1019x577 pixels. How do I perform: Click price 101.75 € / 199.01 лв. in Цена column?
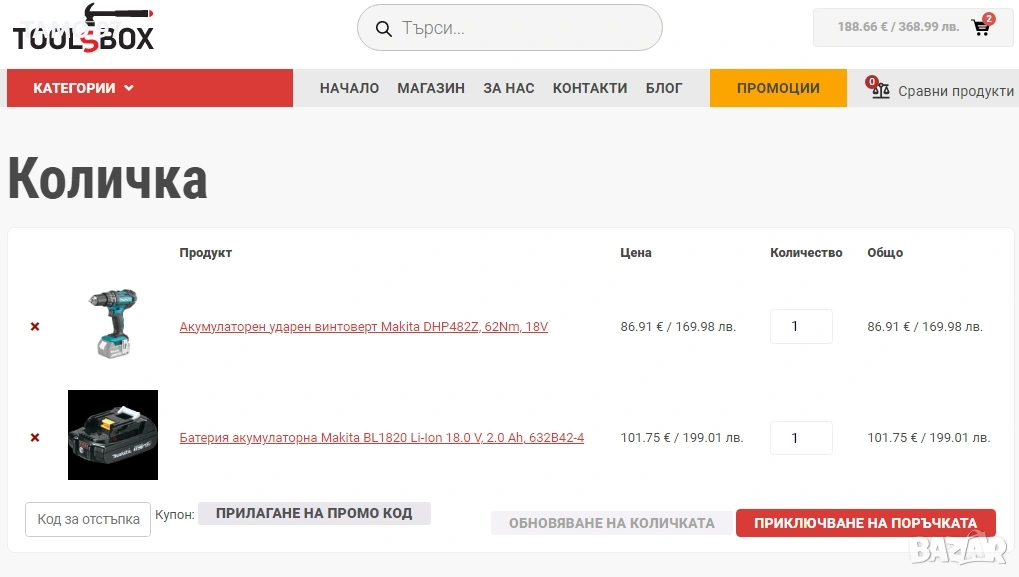(x=682, y=437)
